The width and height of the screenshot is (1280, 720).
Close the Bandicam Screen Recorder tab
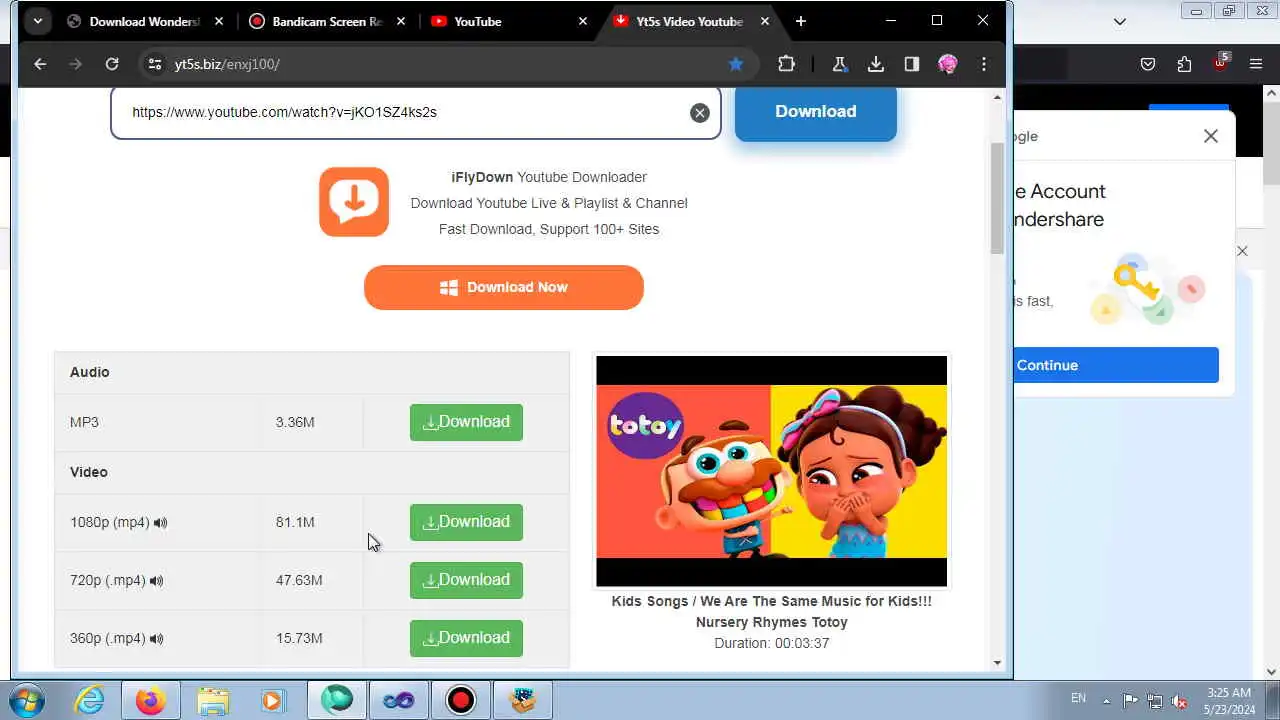(x=401, y=21)
